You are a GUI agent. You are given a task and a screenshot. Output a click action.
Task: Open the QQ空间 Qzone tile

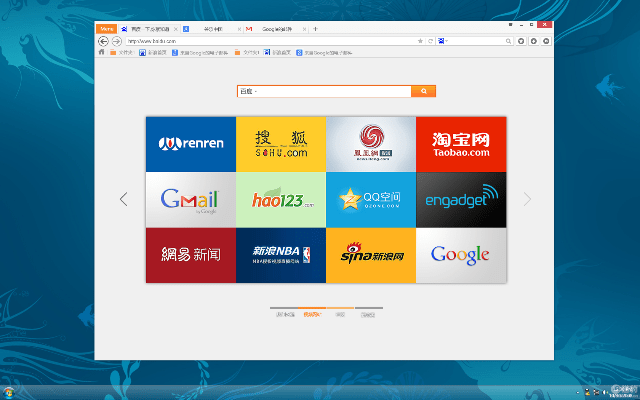click(x=371, y=200)
